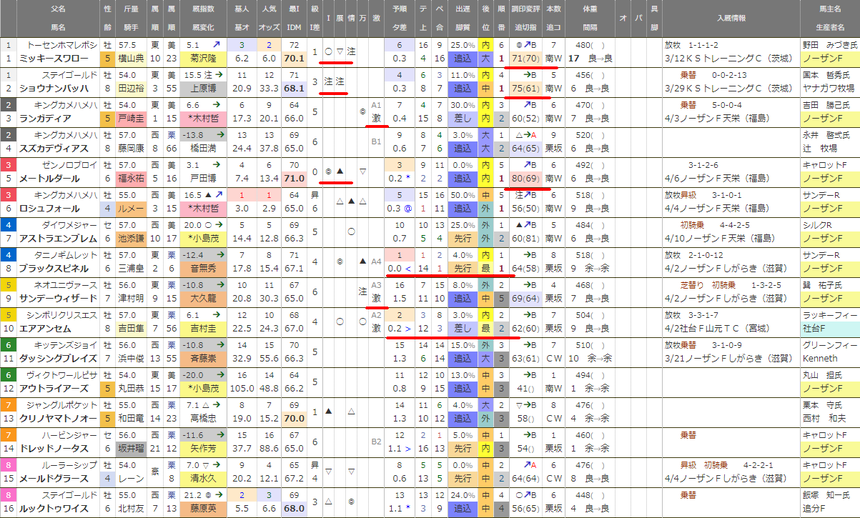Image resolution: width=860 pixels, height=518 pixels.
Task: Select stable info 3/21ノーザンFしがらき（滋賀）
Action: (x=729, y=358)
